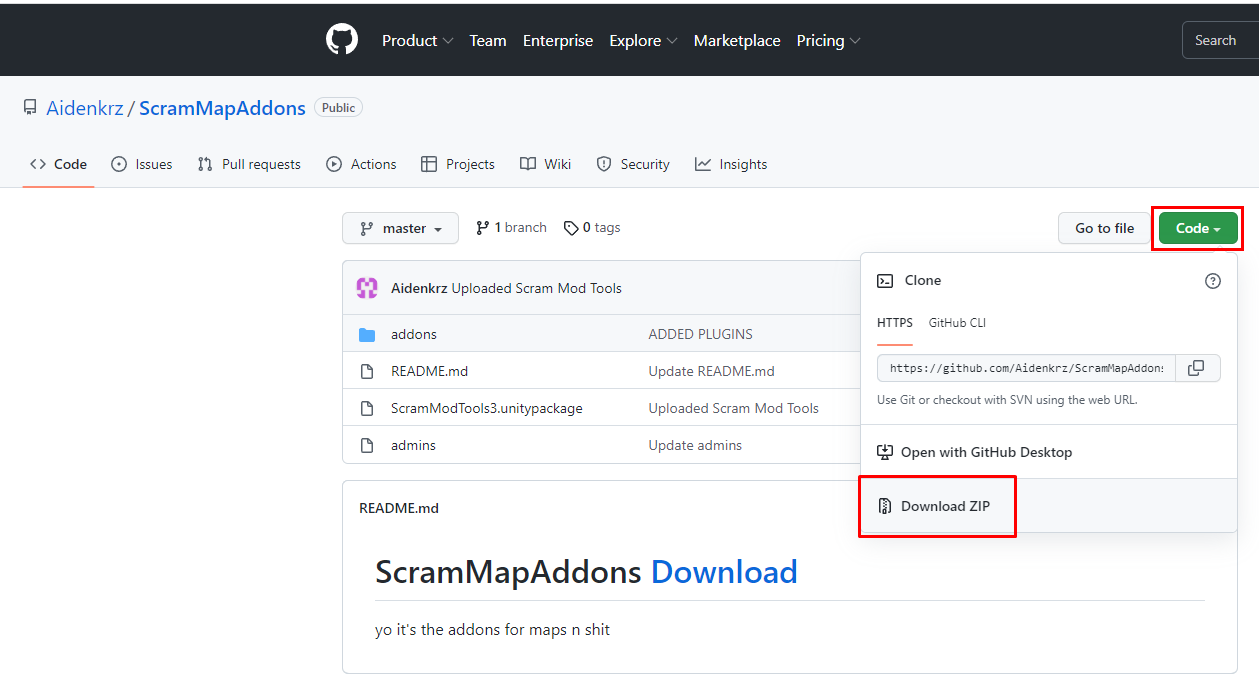Click the file icon next to README.md
Screen dimensions: 1259x687
(x=367, y=371)
